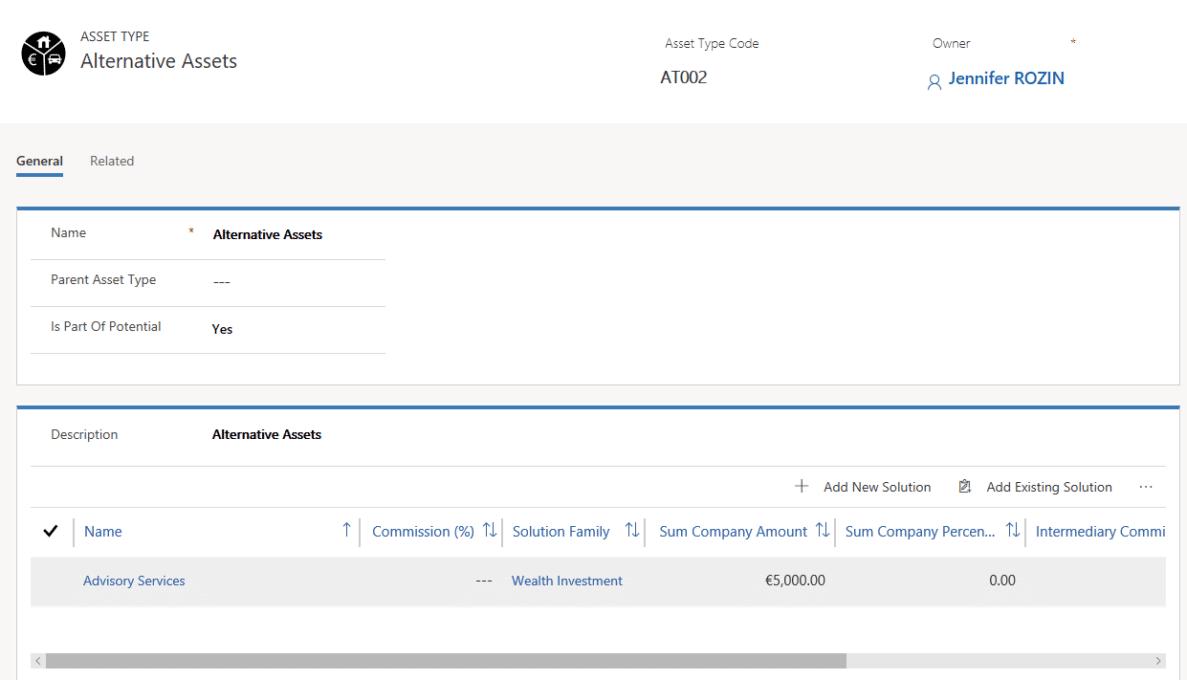Image resolution: width=1187 pixels, height=680 pixels.
Task: Sort the Sum Company Percen... column arrows
Action: pos(1013,530)
